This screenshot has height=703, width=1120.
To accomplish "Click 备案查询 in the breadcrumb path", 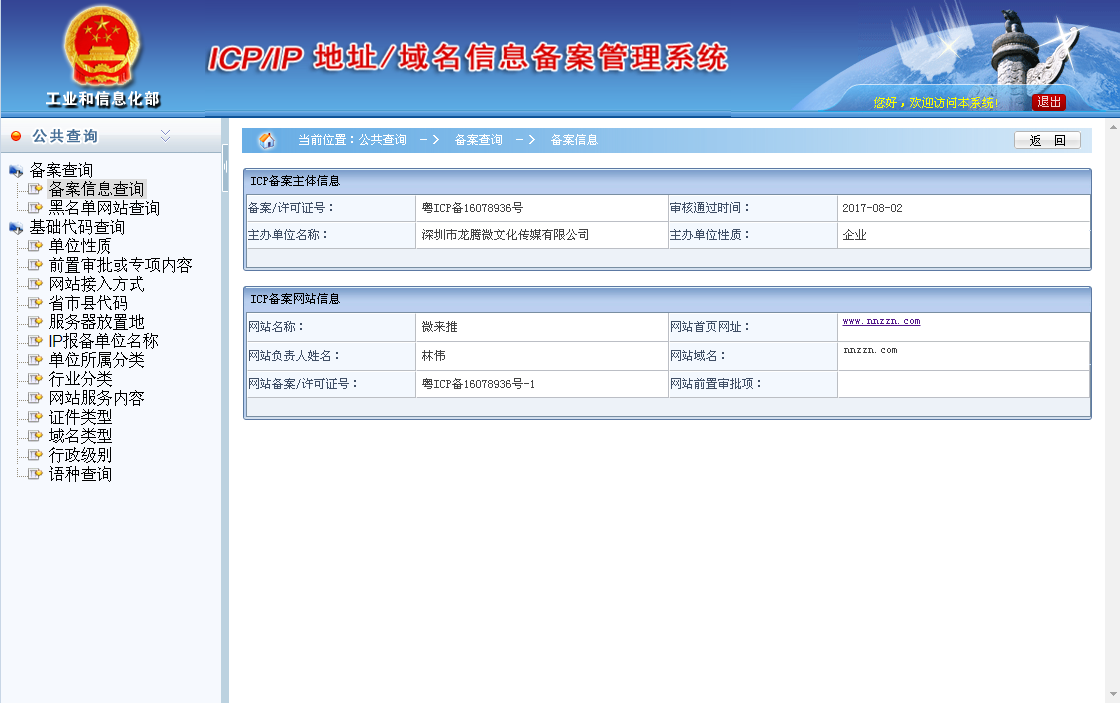I will (479, 140).
